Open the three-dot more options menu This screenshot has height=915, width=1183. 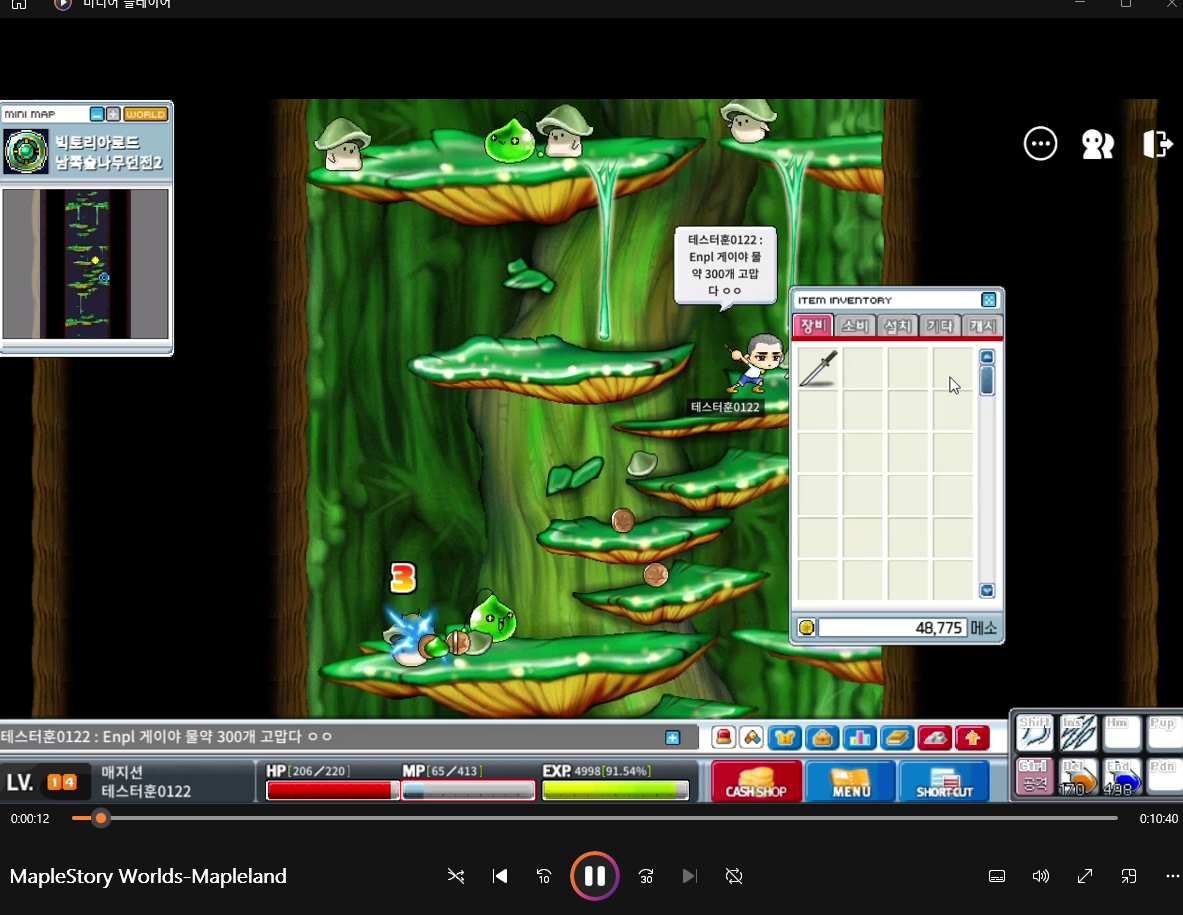[x=1040, y=144]
